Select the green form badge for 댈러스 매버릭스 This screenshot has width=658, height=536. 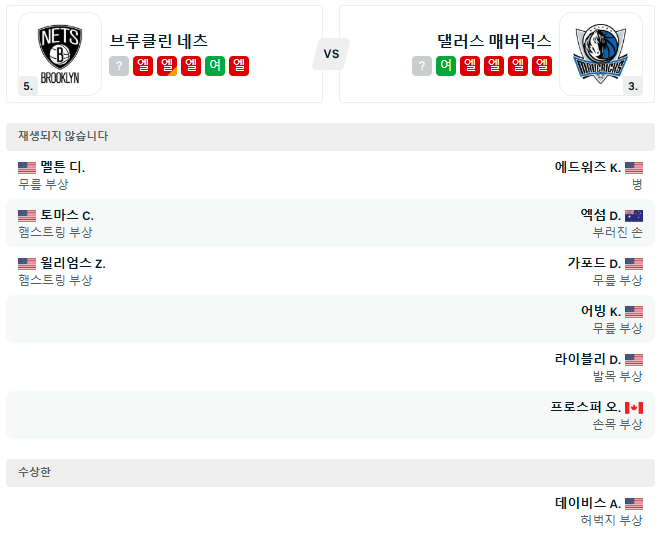(446, 66)
